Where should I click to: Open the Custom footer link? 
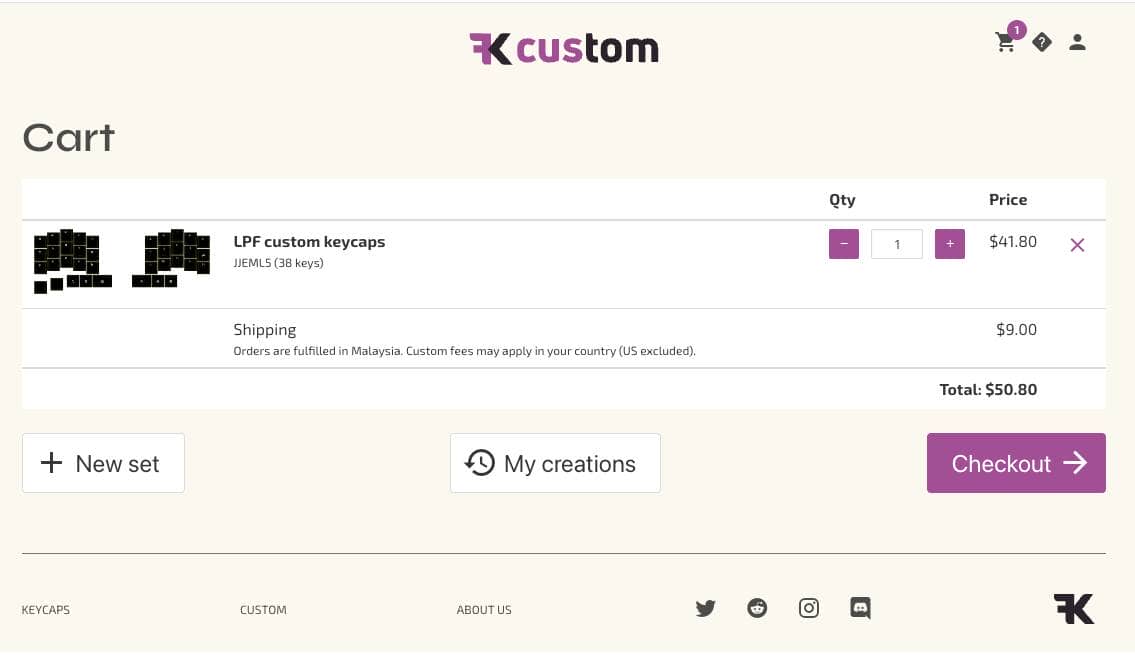(263, 610)
